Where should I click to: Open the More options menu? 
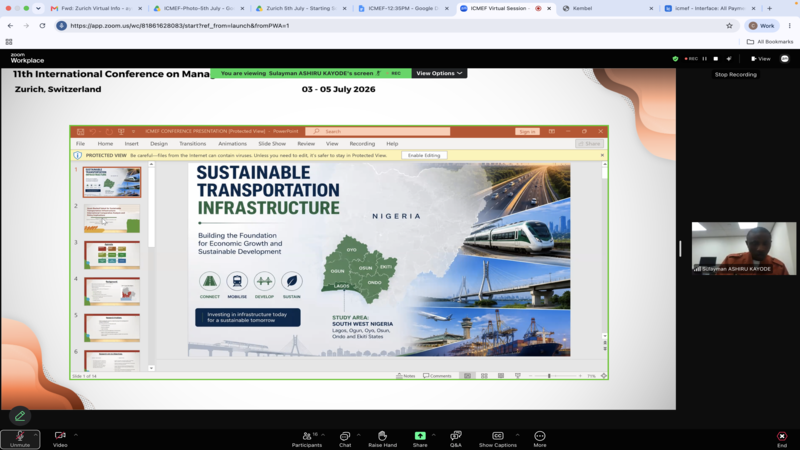point(540,439)
